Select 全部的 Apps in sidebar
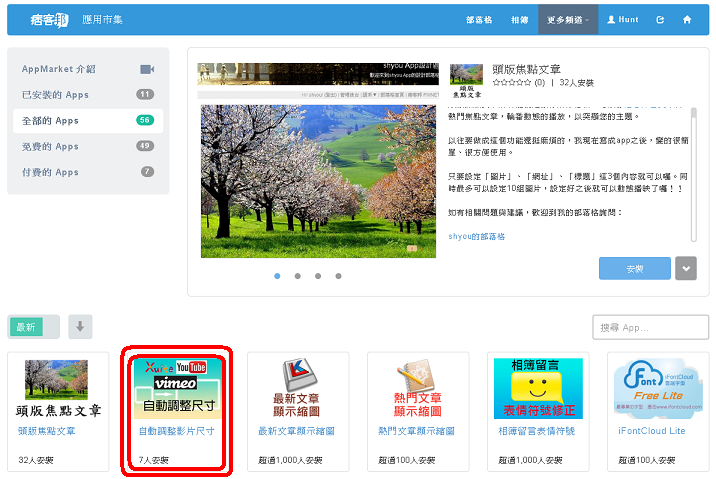Viewport: 716px width, 479px height. click(x=88, y=121)
